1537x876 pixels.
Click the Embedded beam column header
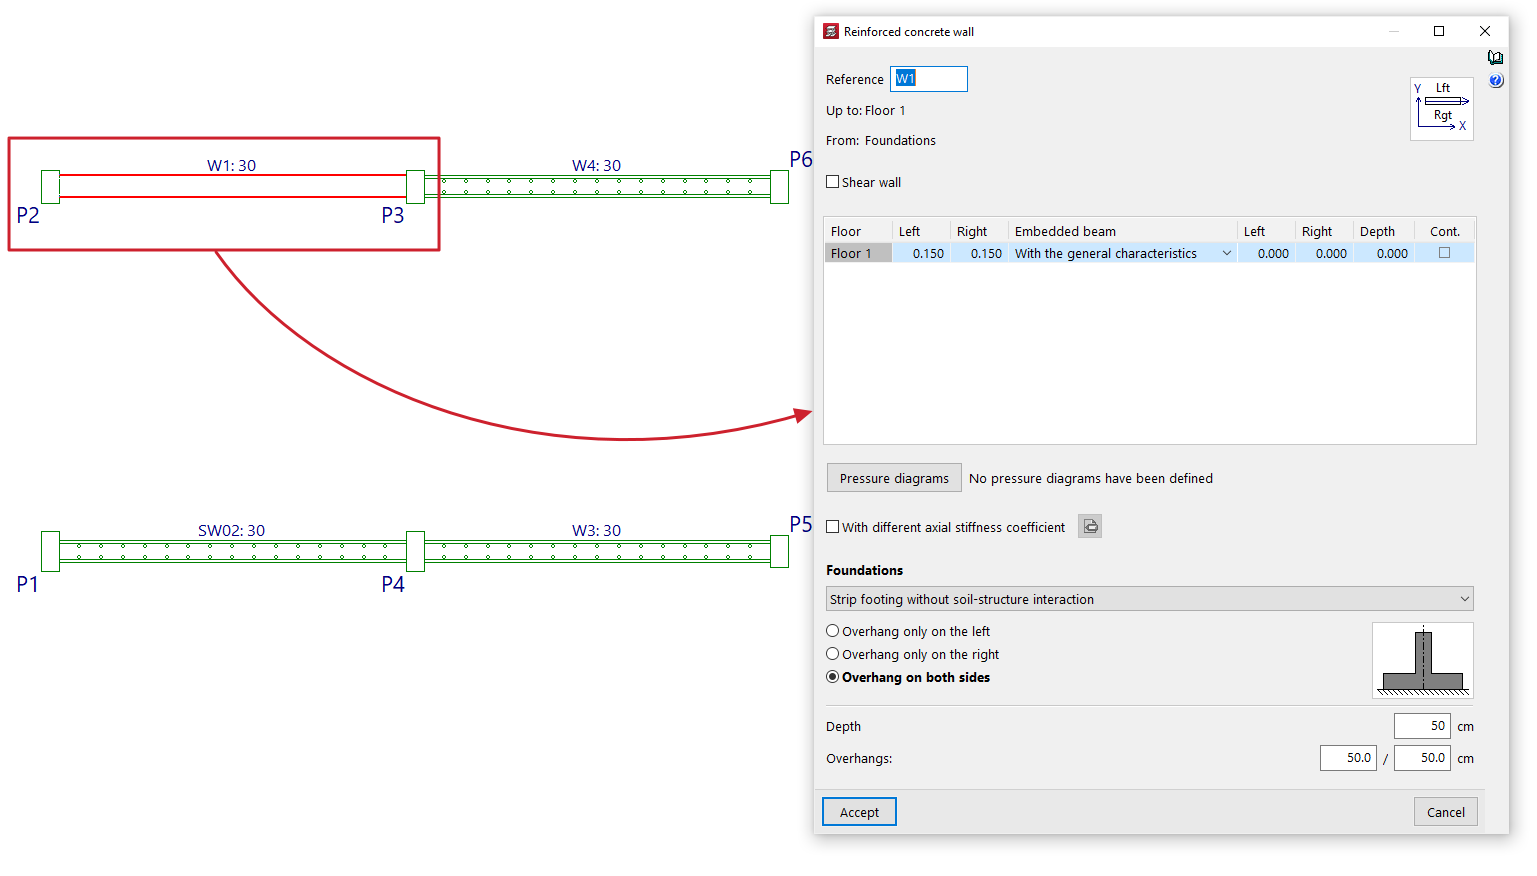tap(1122, 231)
